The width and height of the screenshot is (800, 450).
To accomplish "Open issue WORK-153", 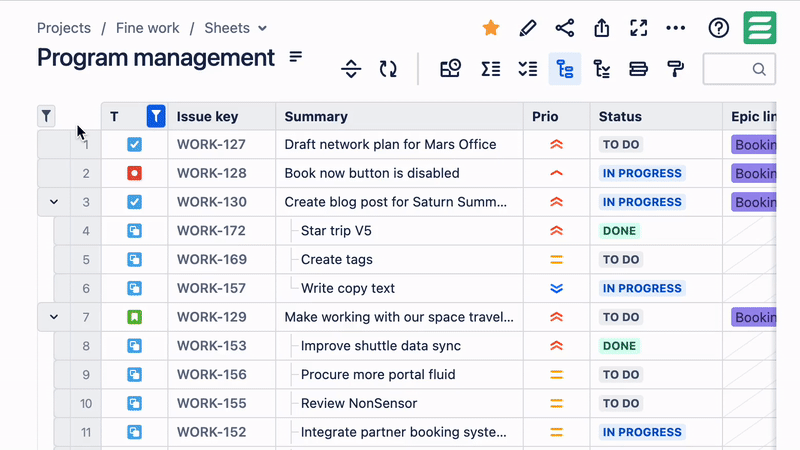I will click(x=212, y=346).
